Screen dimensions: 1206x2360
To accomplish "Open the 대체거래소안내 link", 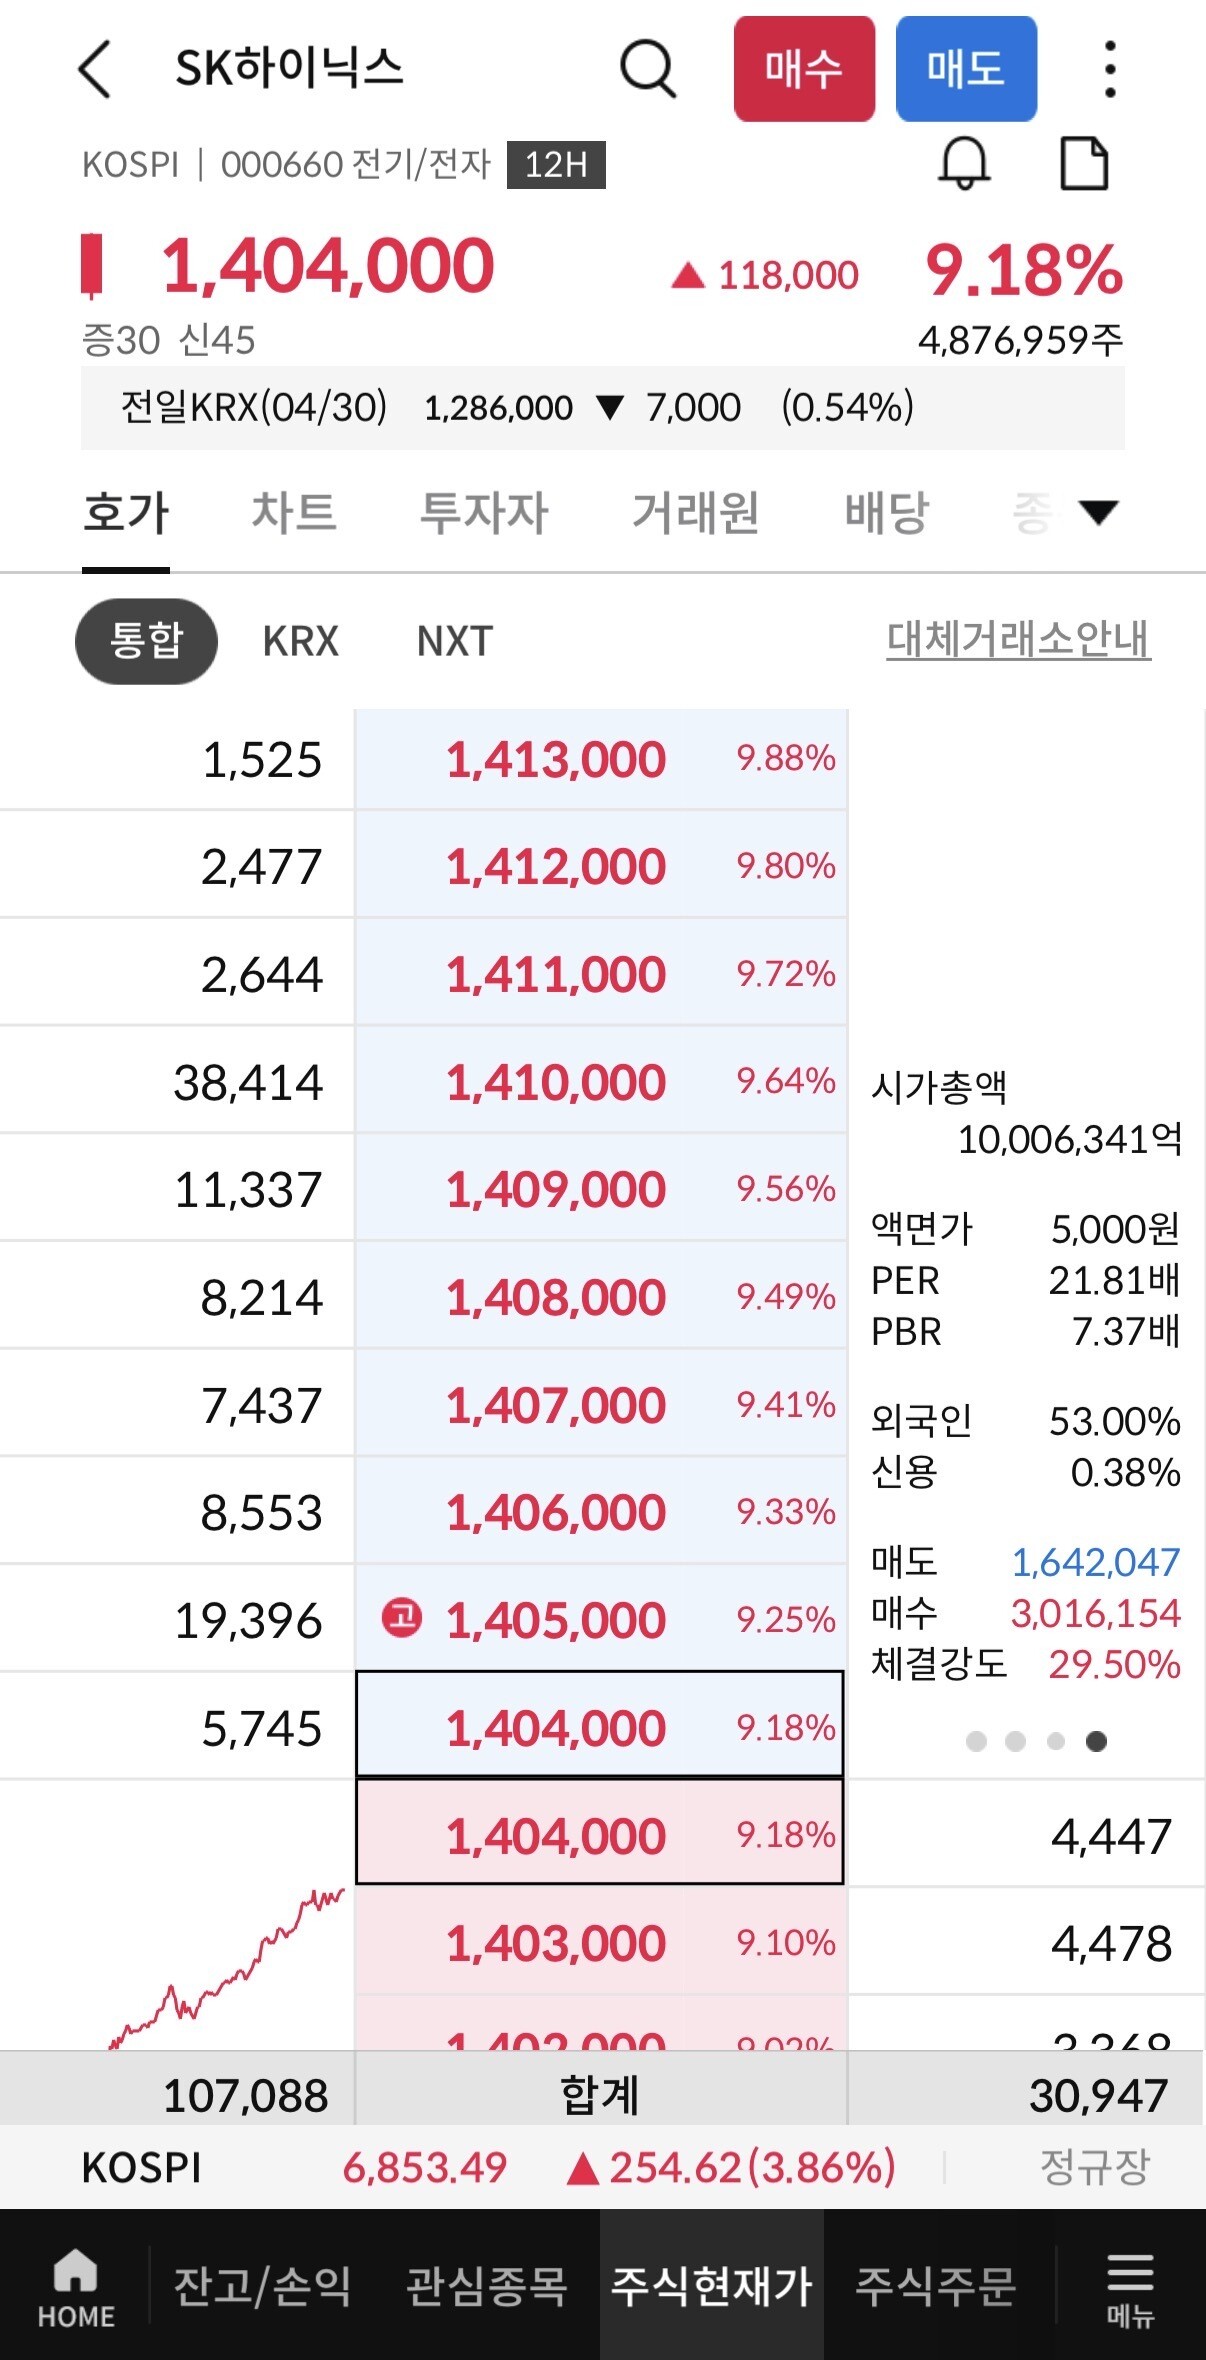I will tap(1019, 640).
